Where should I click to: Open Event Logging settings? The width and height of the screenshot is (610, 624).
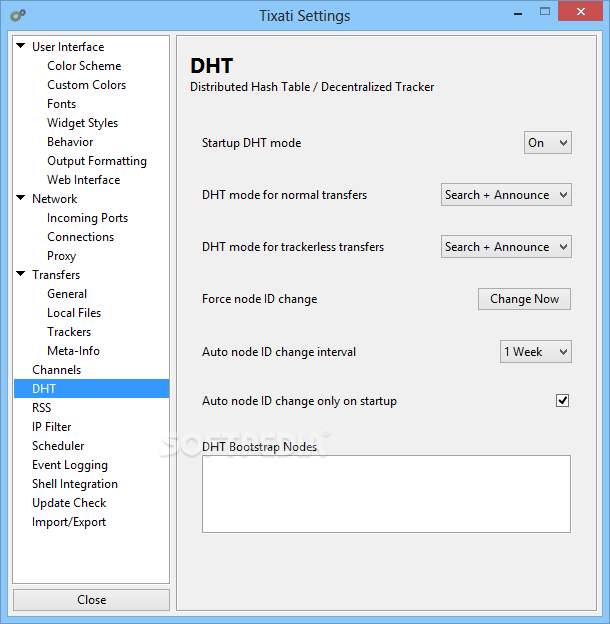(70, 465)
